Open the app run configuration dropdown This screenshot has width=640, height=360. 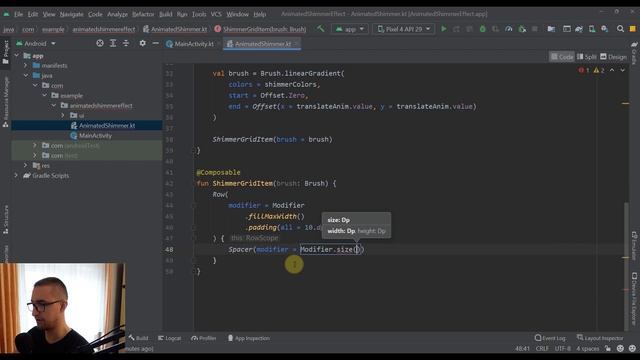coord(350,29)
